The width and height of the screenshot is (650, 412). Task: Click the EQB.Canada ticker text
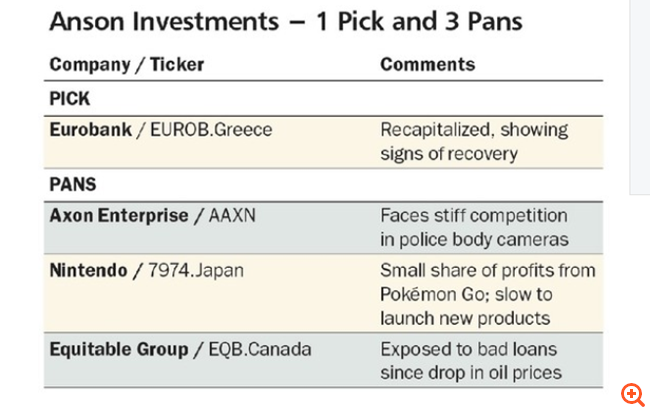pos(260,349)
